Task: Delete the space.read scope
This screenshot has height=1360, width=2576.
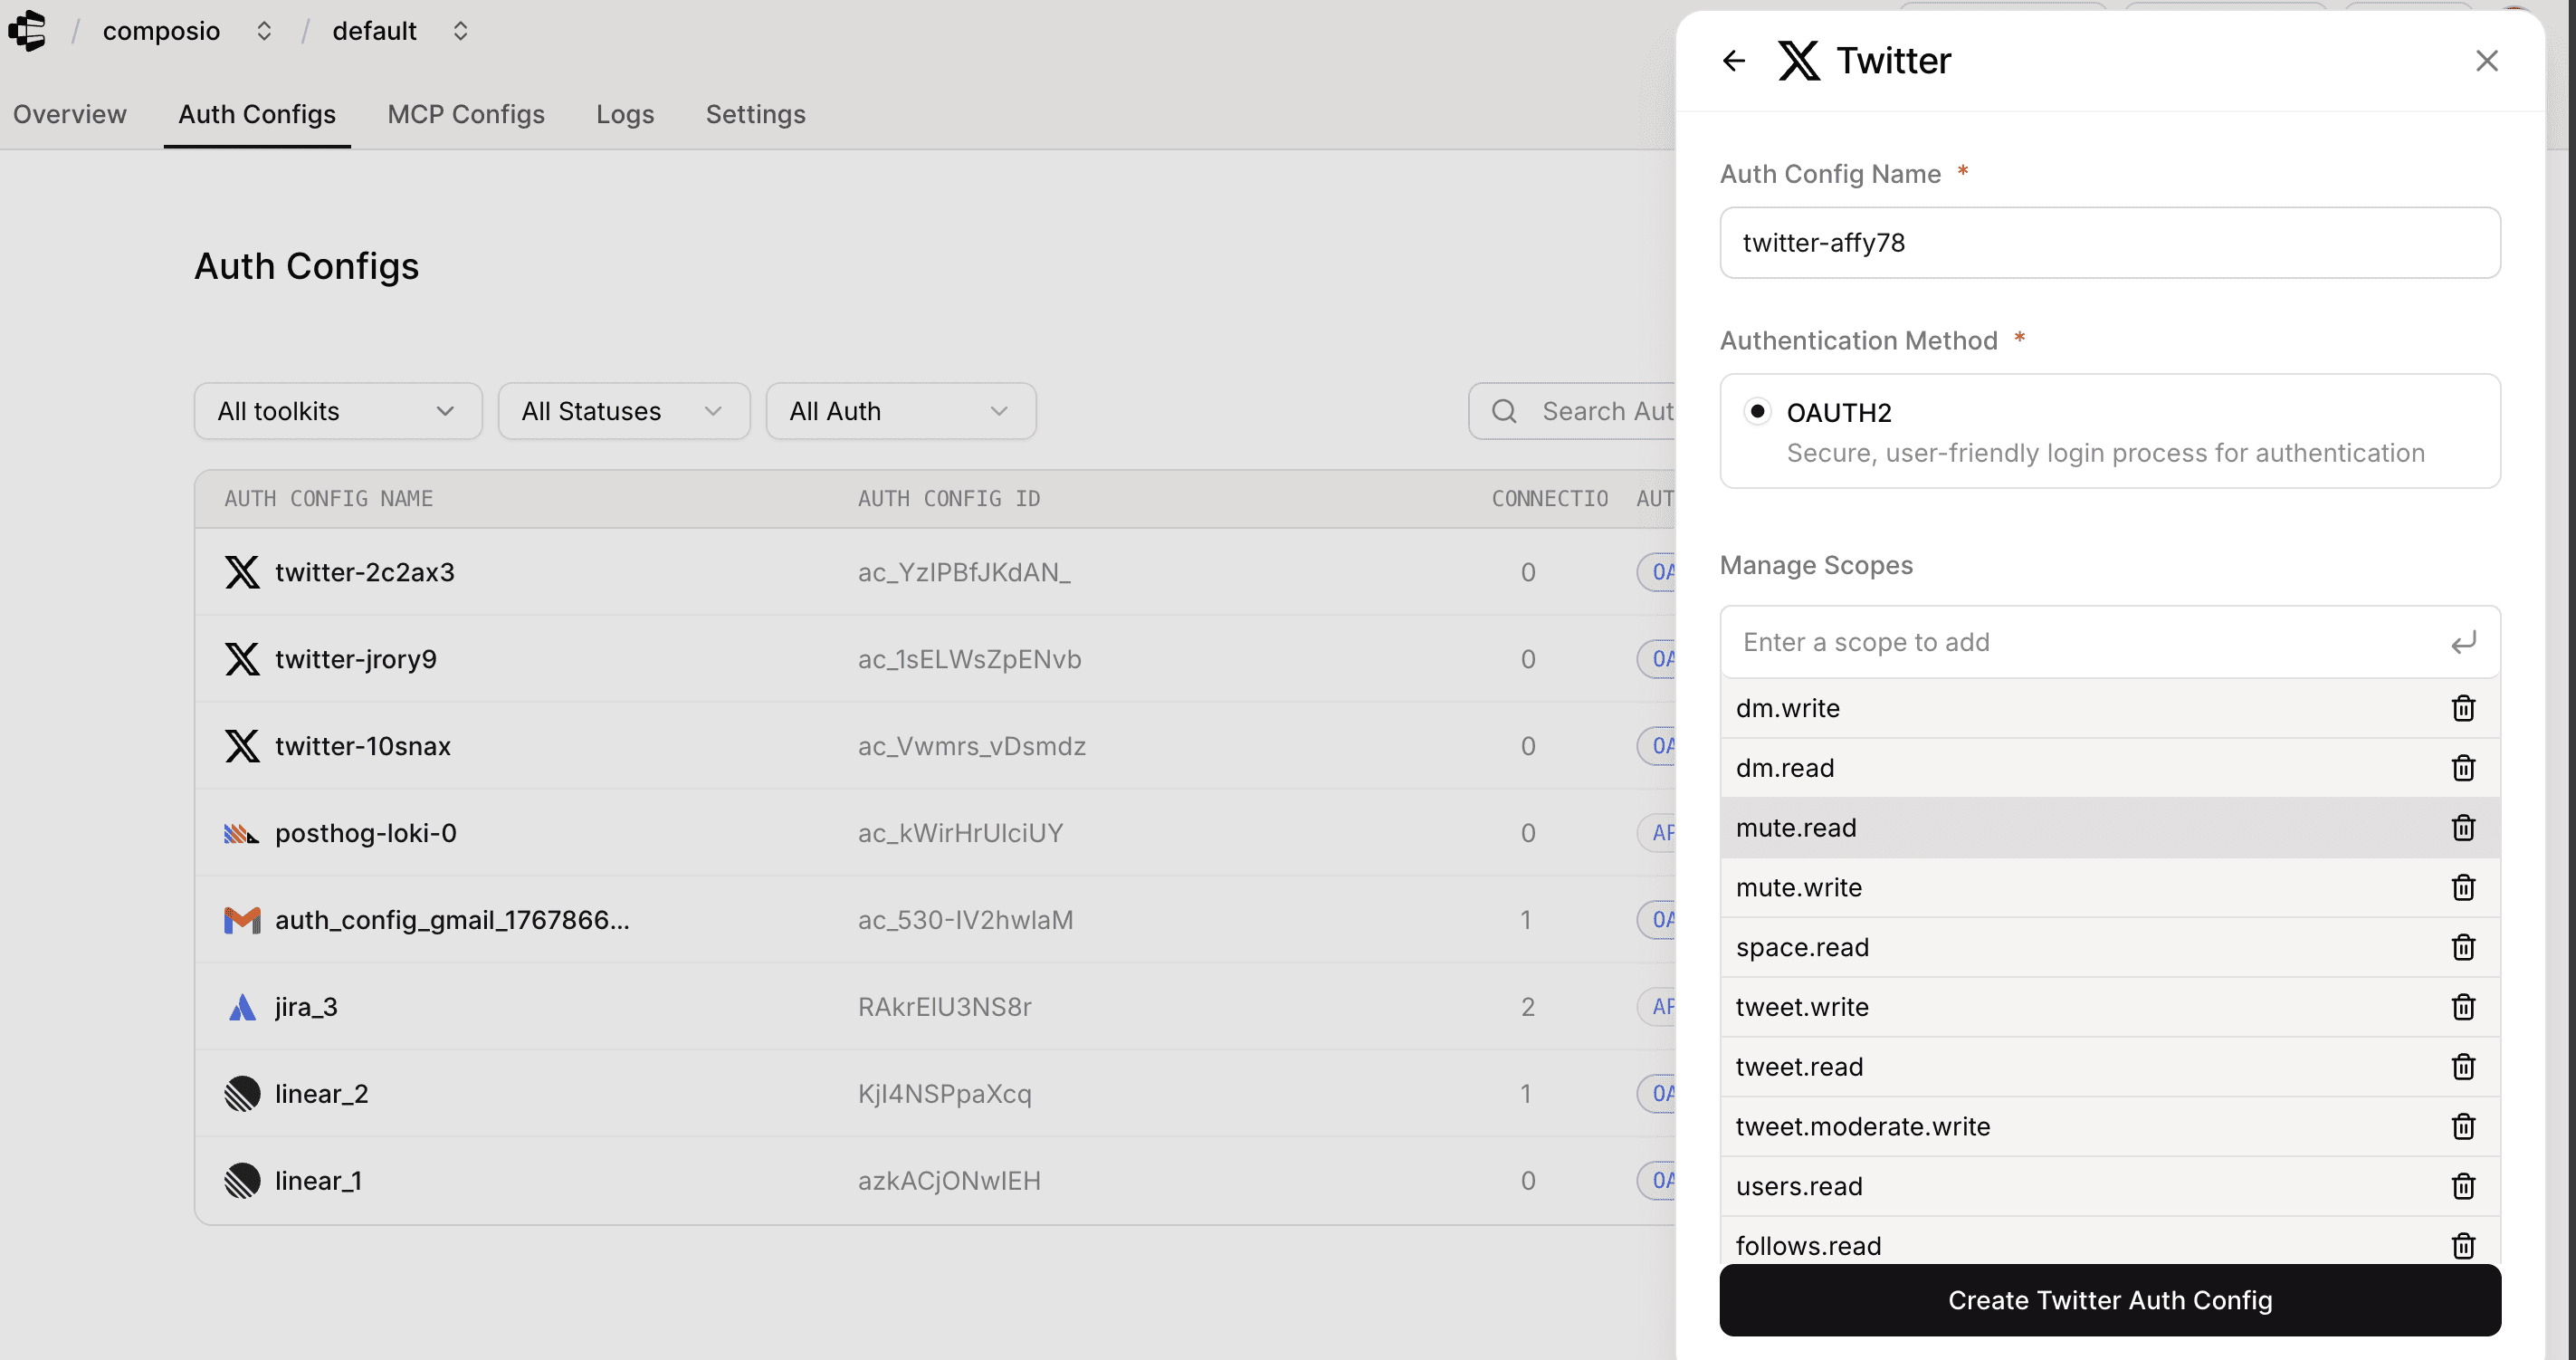Action: (2462, 947)
